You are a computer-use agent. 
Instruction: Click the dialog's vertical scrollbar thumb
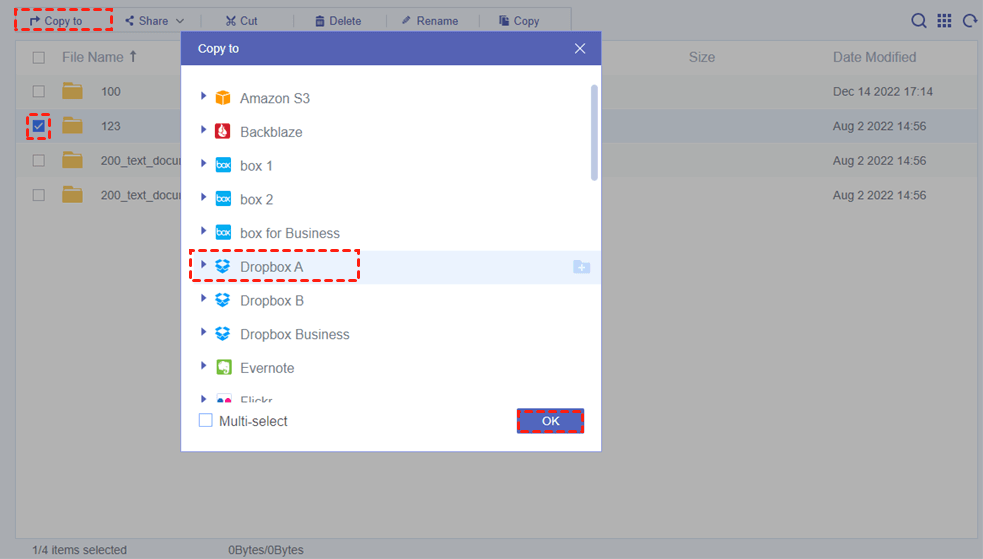(x=594, y=133)
